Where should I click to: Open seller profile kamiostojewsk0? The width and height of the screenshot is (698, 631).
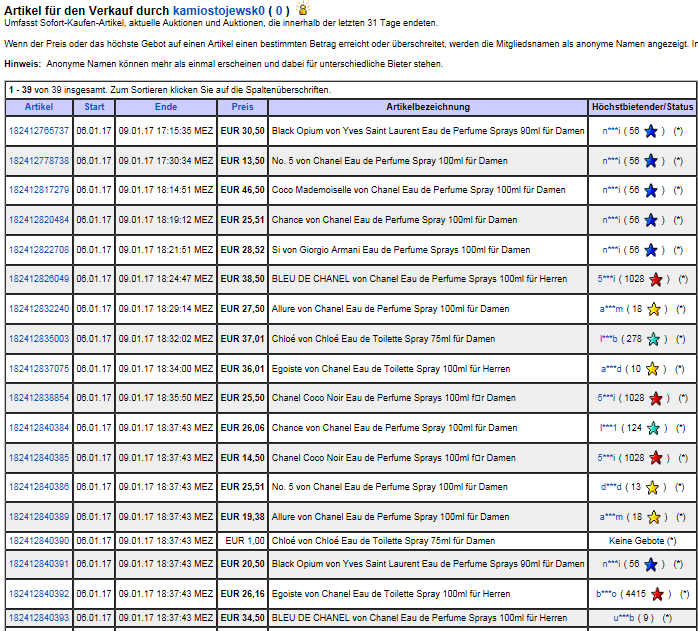(x=219, y=10)
